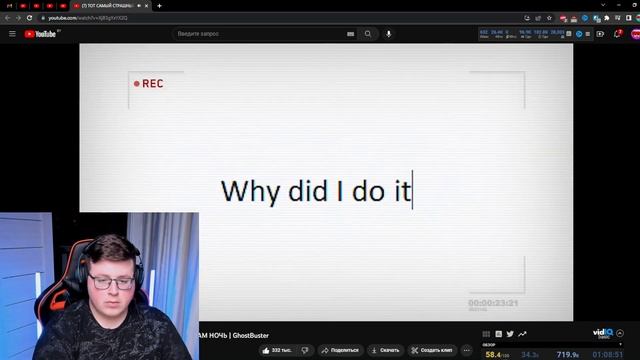Collapse the vidIQ panel with chevron
The image size is (640, 360).
click(x=620, y=333)
